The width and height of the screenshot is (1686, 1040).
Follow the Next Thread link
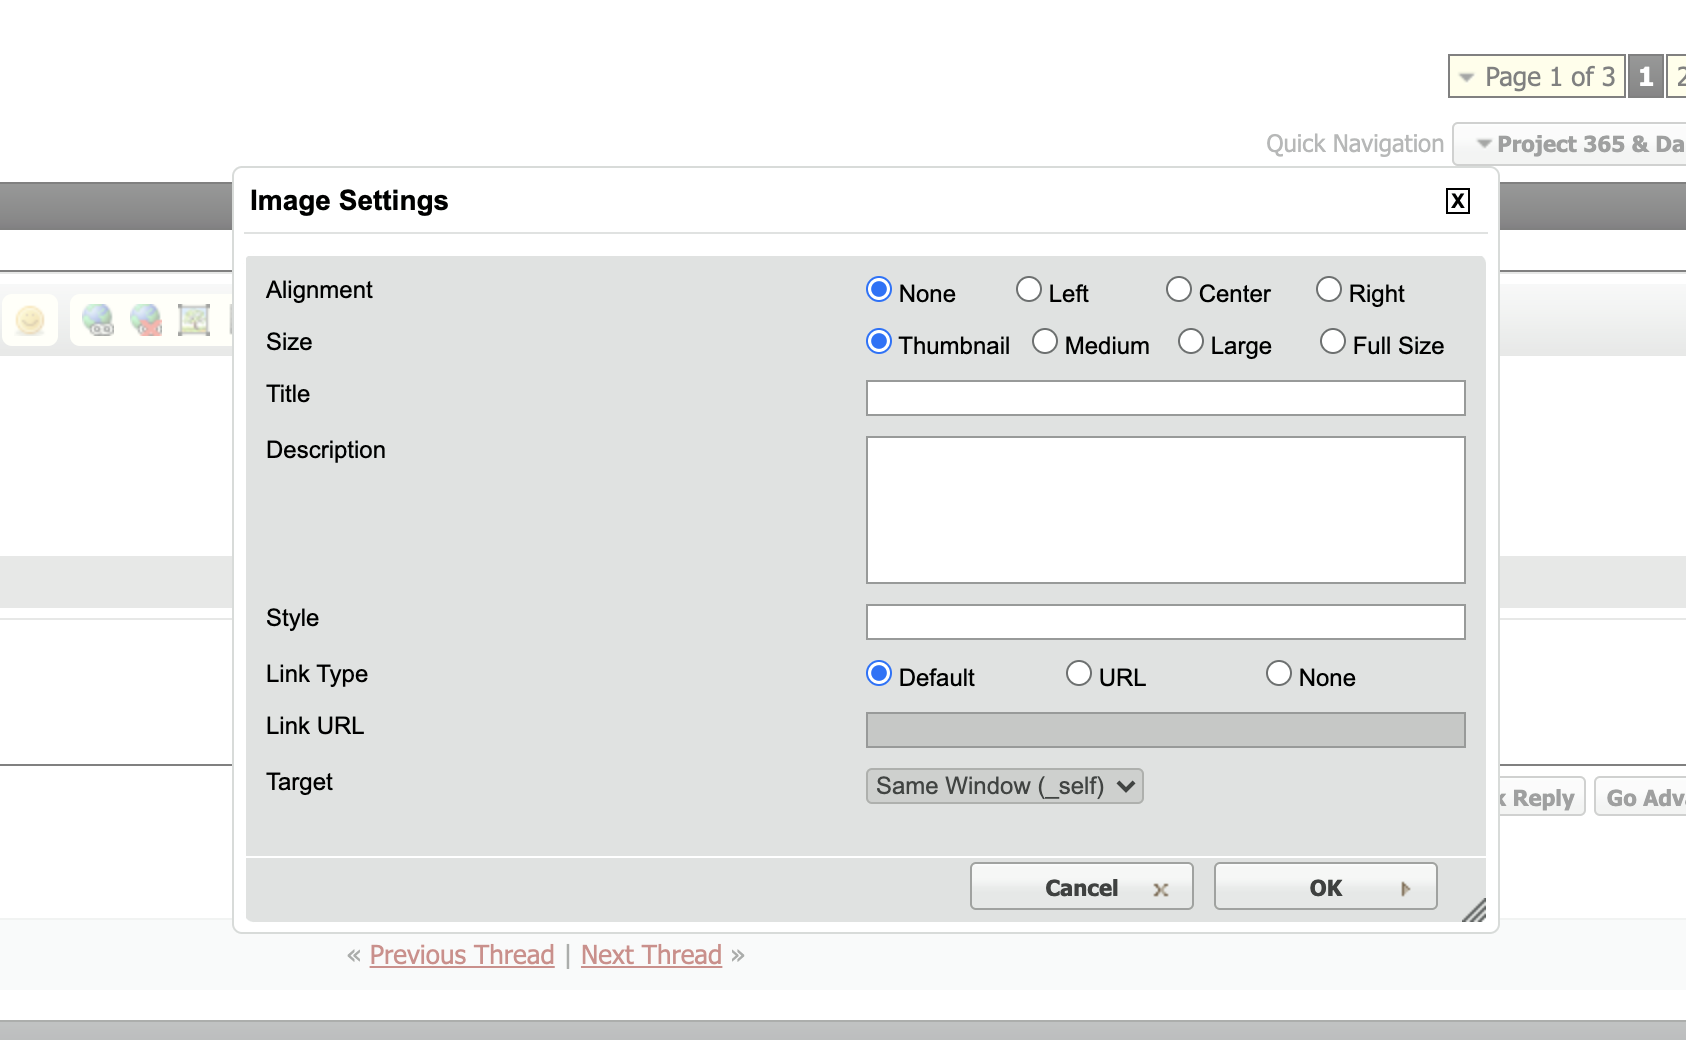(651, 955)
